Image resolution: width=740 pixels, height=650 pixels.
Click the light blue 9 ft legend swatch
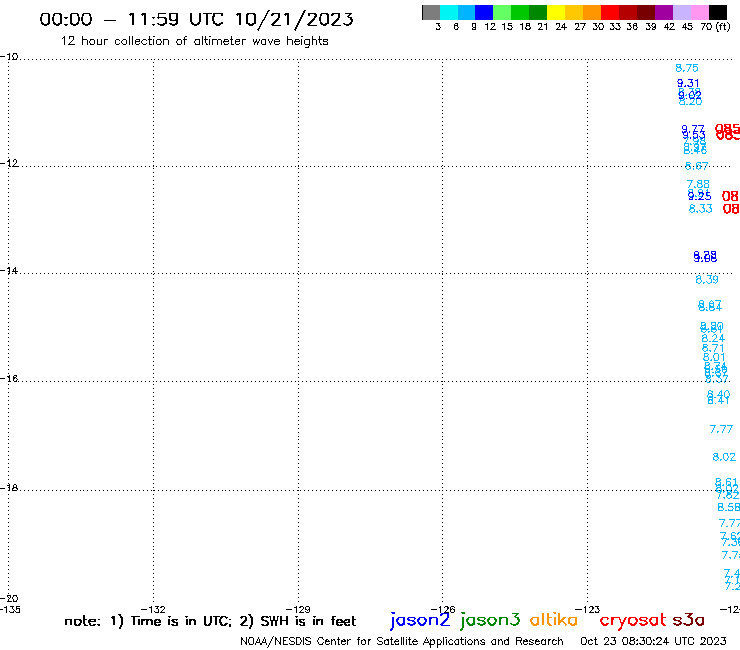(466, 12)
